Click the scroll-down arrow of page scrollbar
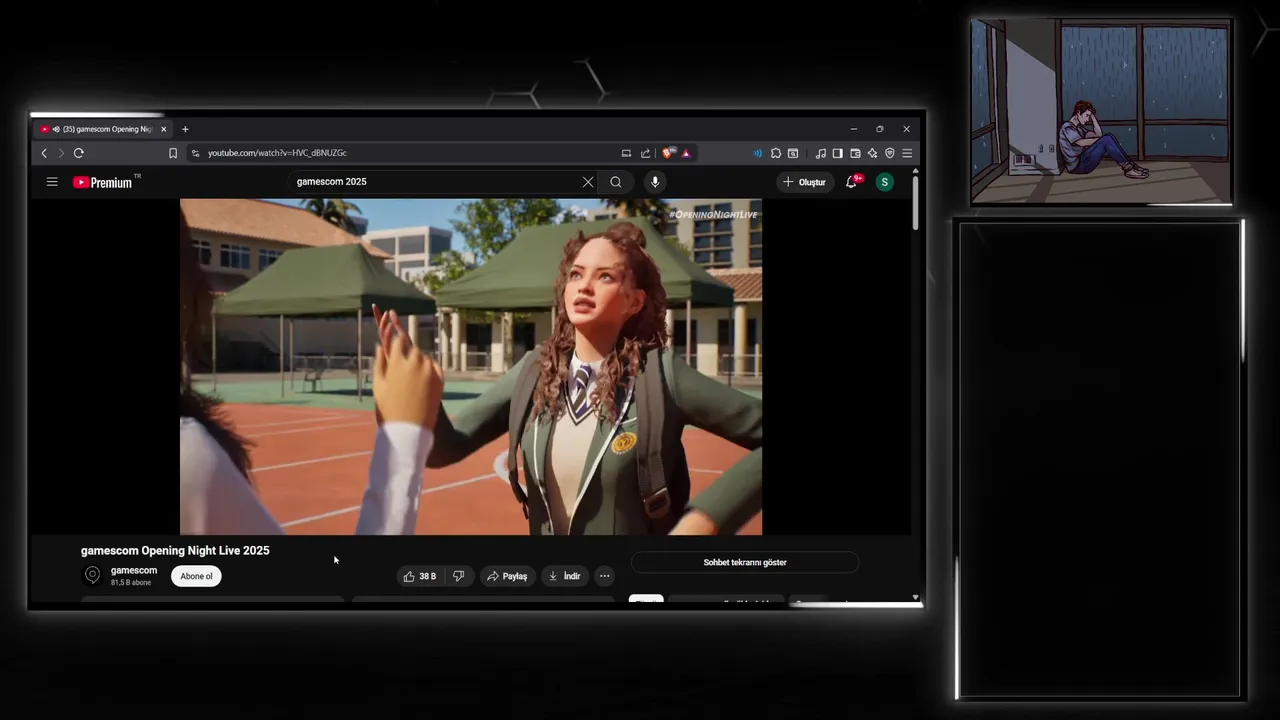 pyautogui.click(x=915, y=597)
